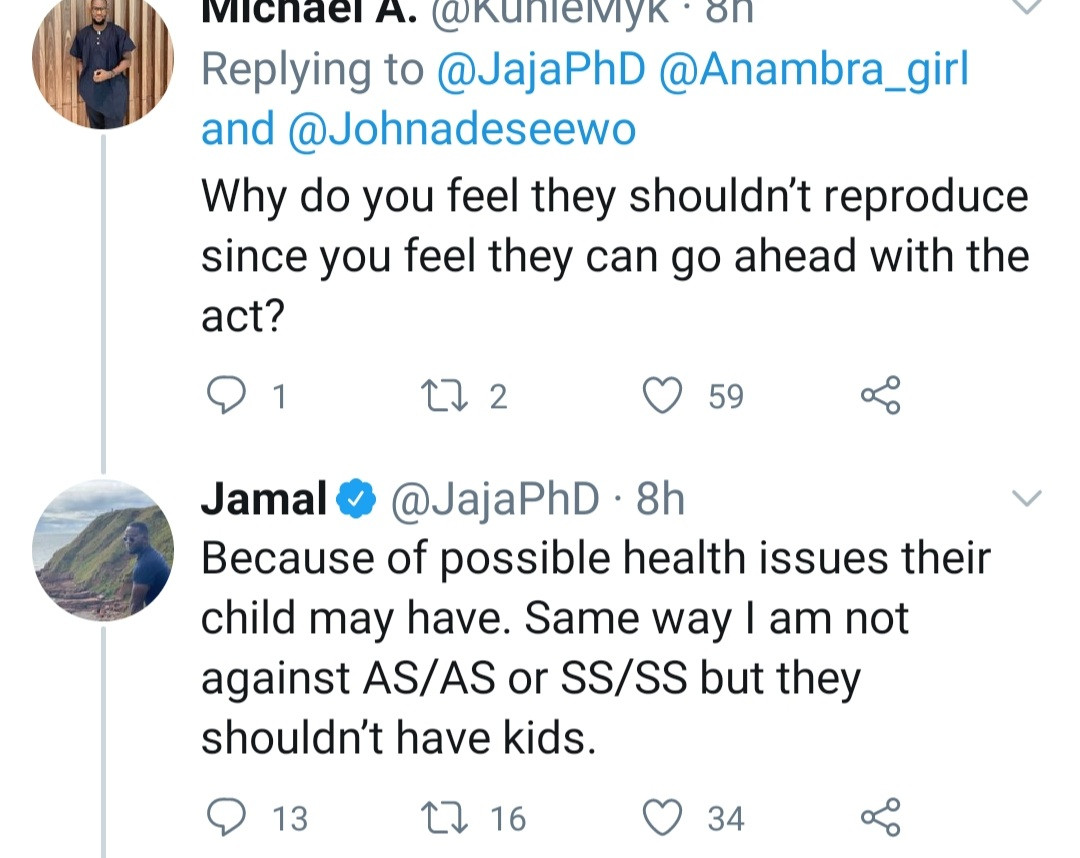1080x858 pixels.
Task: Retweet Jamal's tweet with 16 retweets
Action: (x=441, y=818)
